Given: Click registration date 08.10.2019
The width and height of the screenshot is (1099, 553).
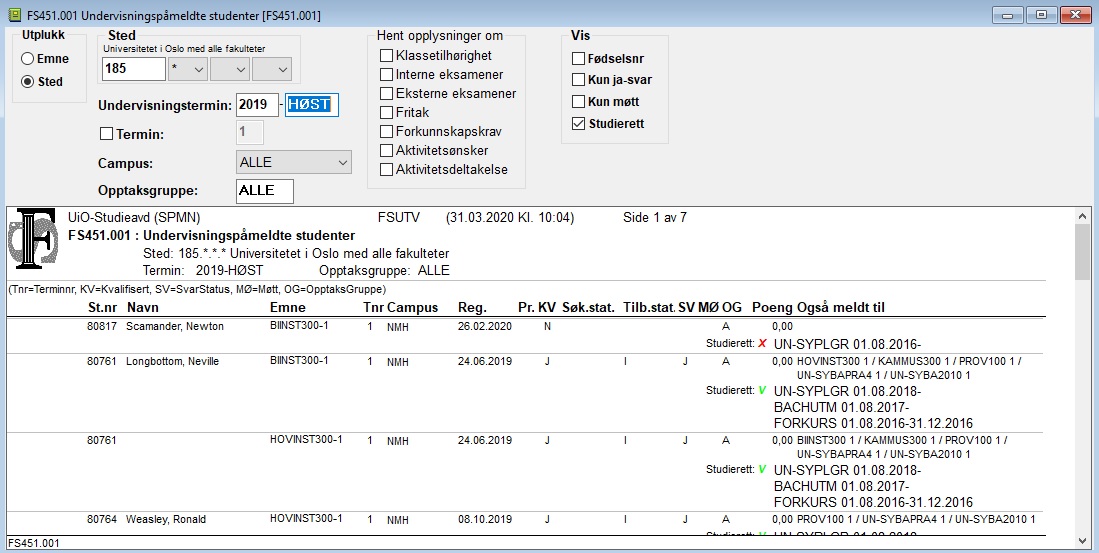Looking at the screenshot, I should pyautogui.click(x=485, y=519).
